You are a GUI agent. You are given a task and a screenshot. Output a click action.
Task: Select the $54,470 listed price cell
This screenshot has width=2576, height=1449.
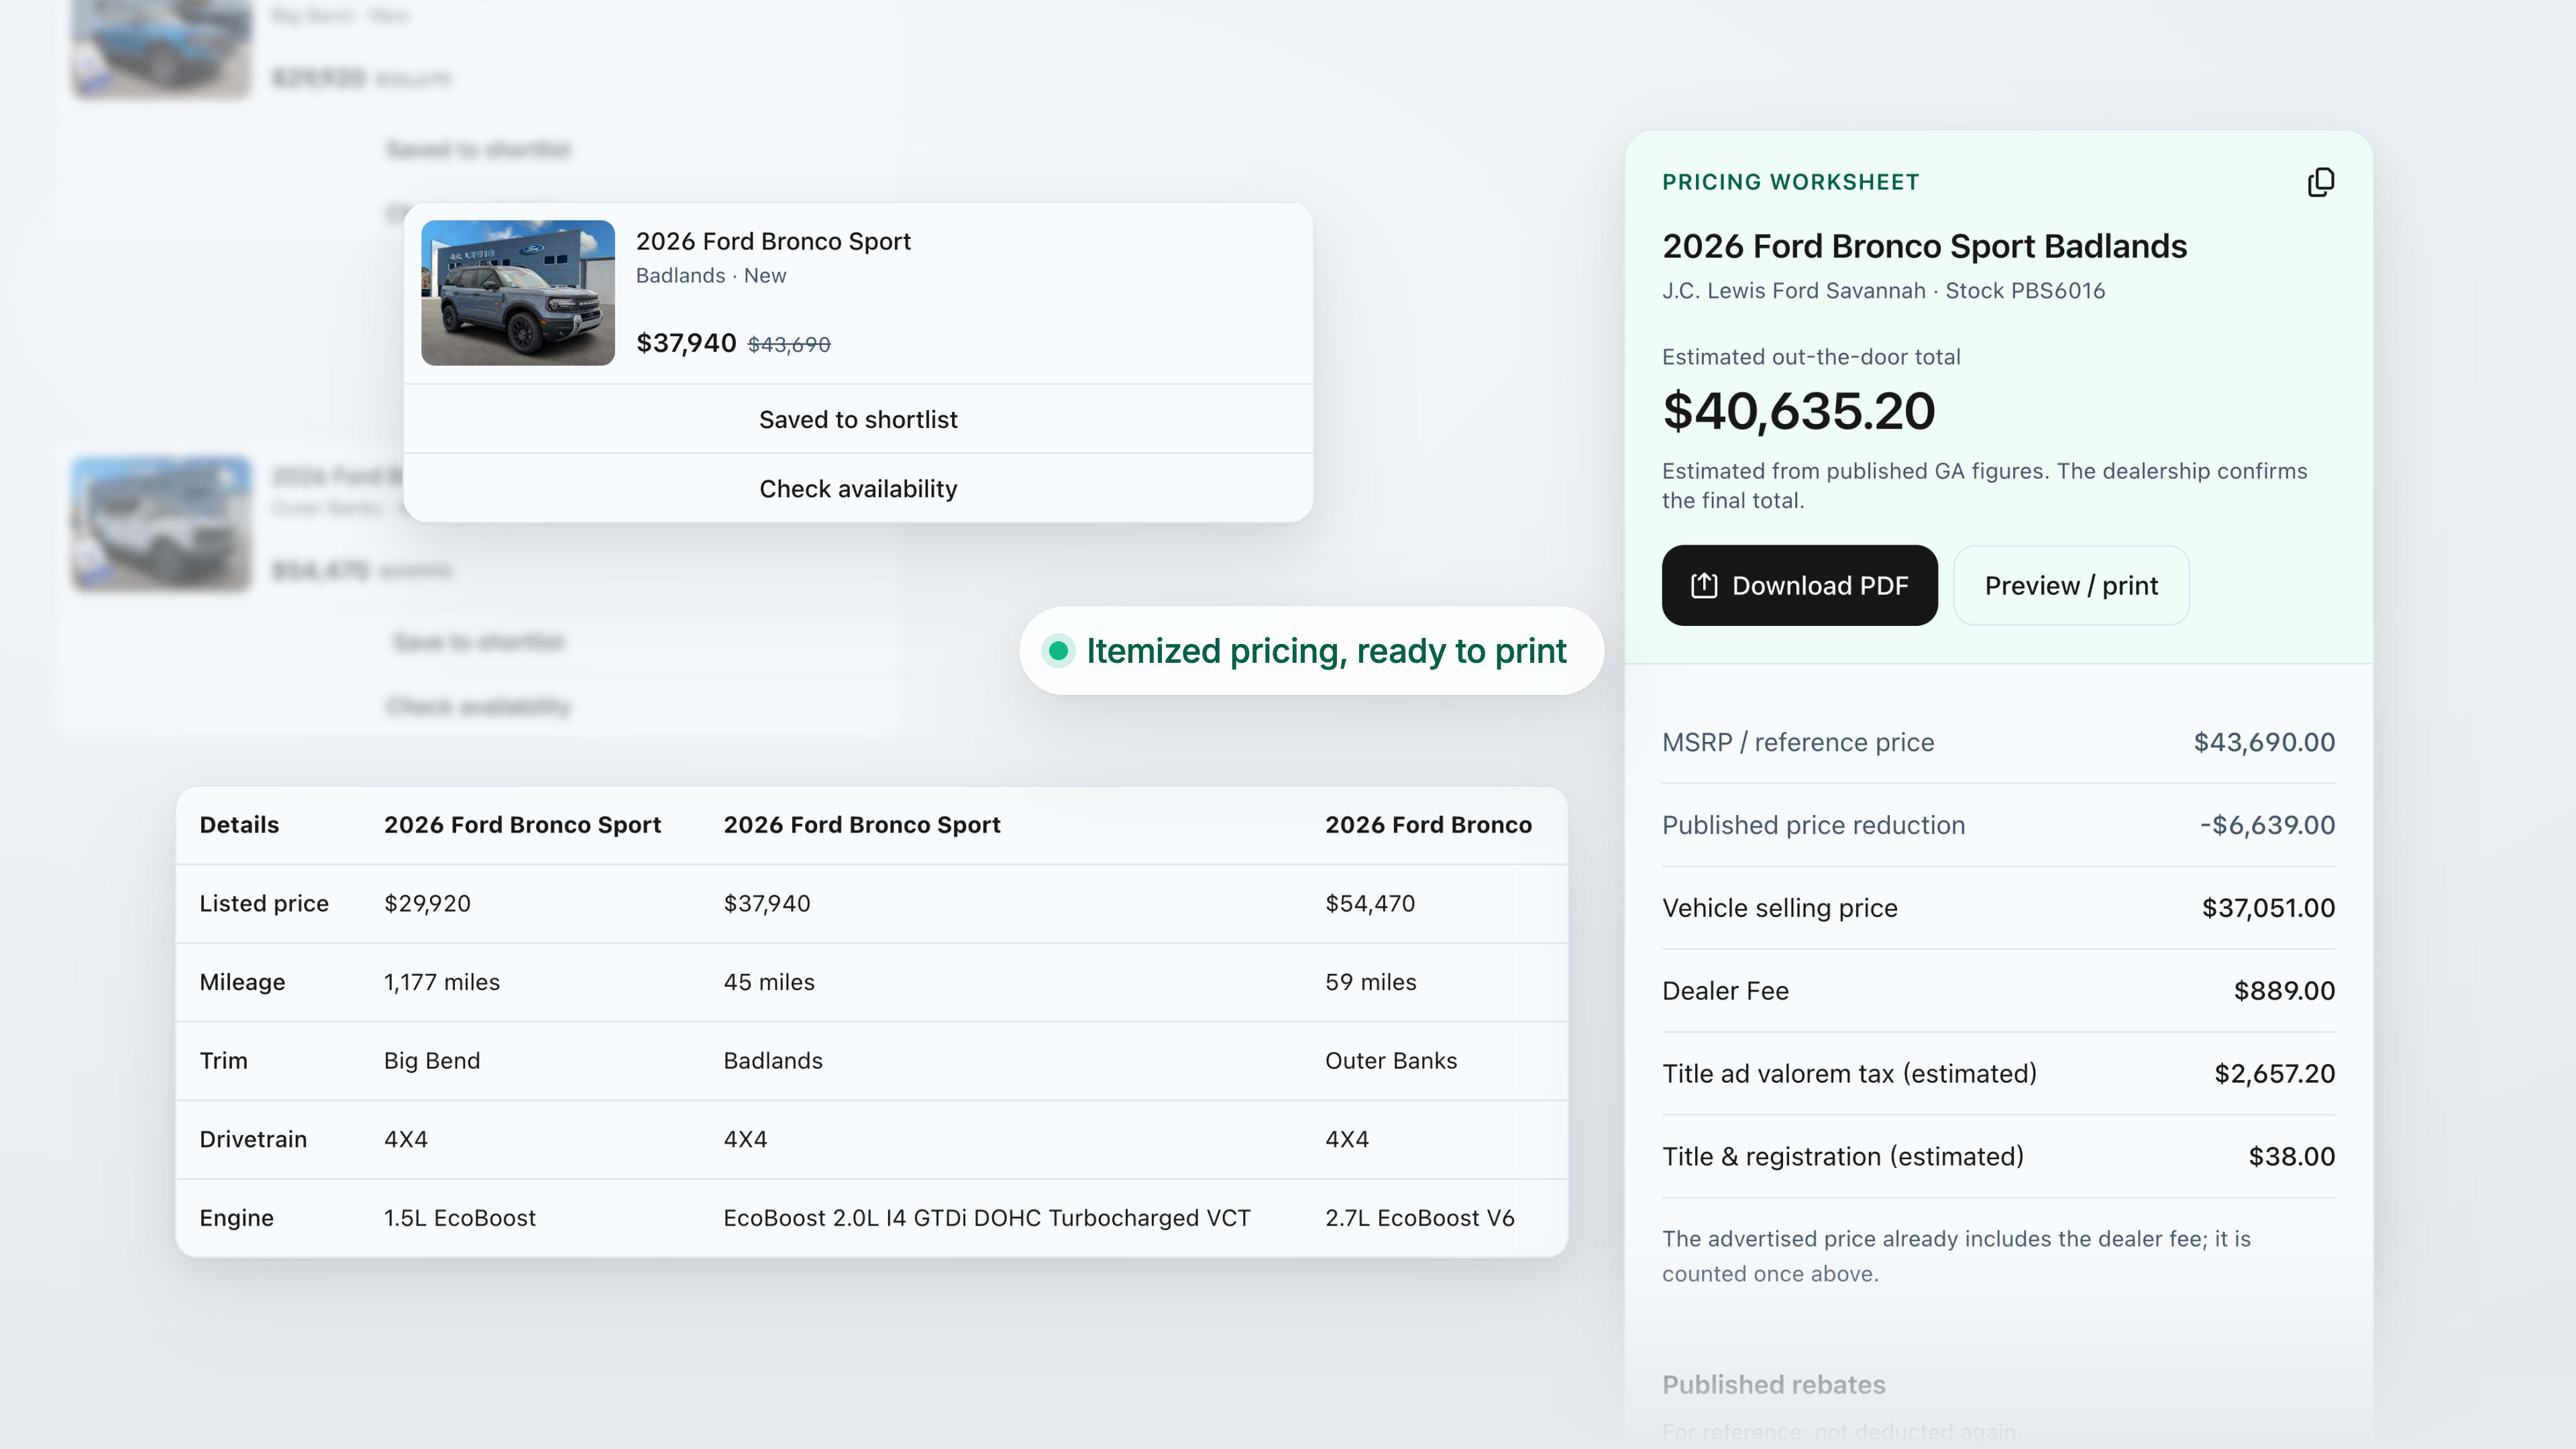click(x=1370, y=904)
